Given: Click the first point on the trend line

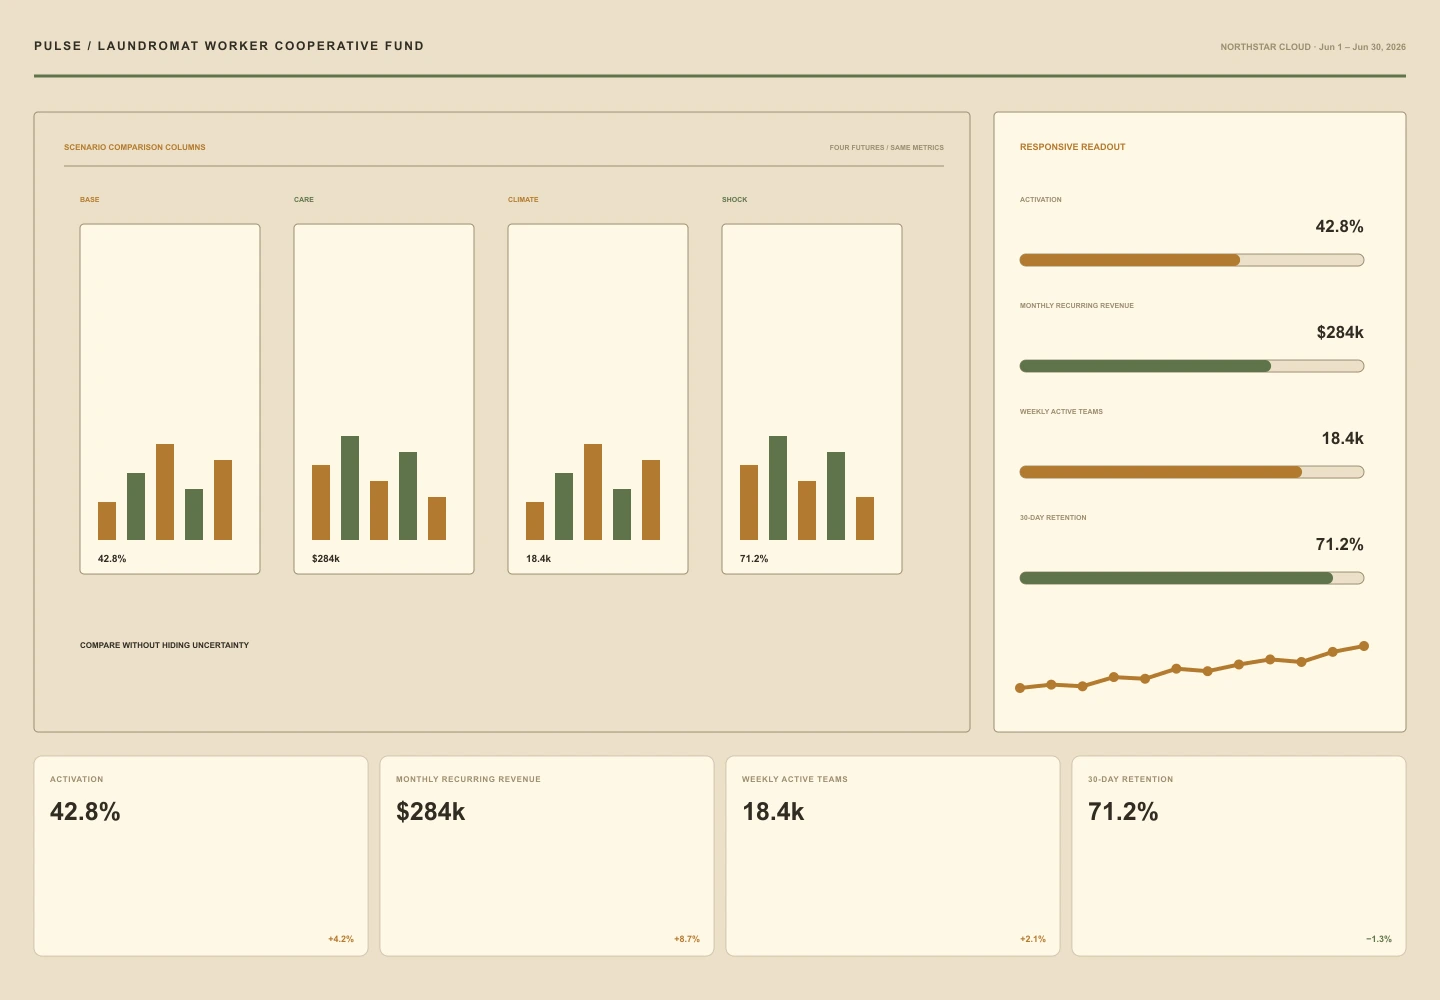Looking at the screenshot, I should coord(1020,688).
